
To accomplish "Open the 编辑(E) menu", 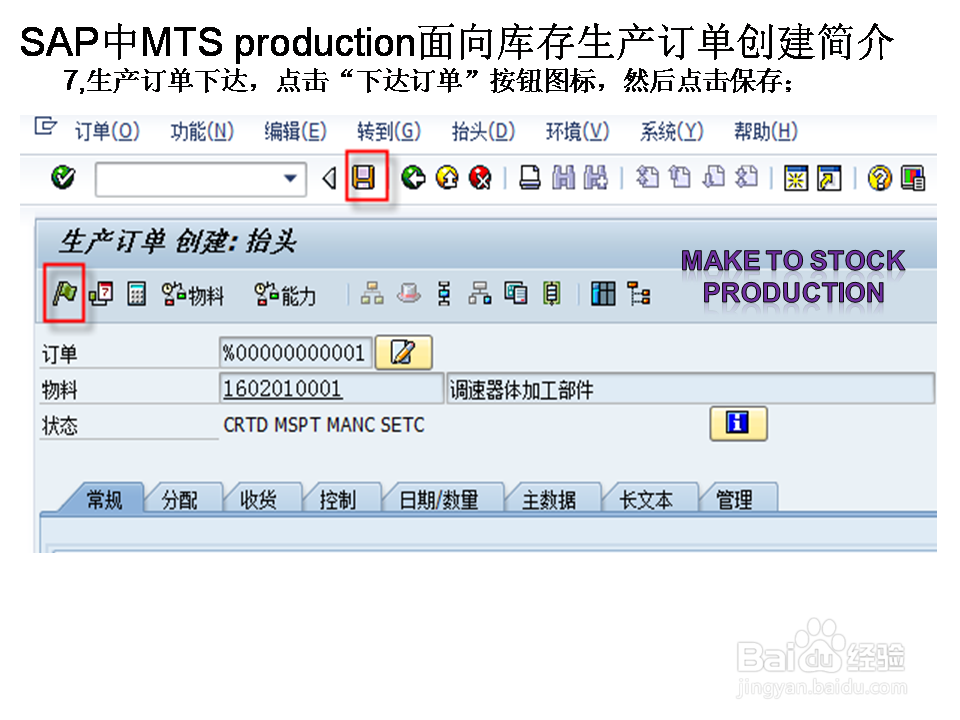I will pyautogui.click(x=296, y=132).
